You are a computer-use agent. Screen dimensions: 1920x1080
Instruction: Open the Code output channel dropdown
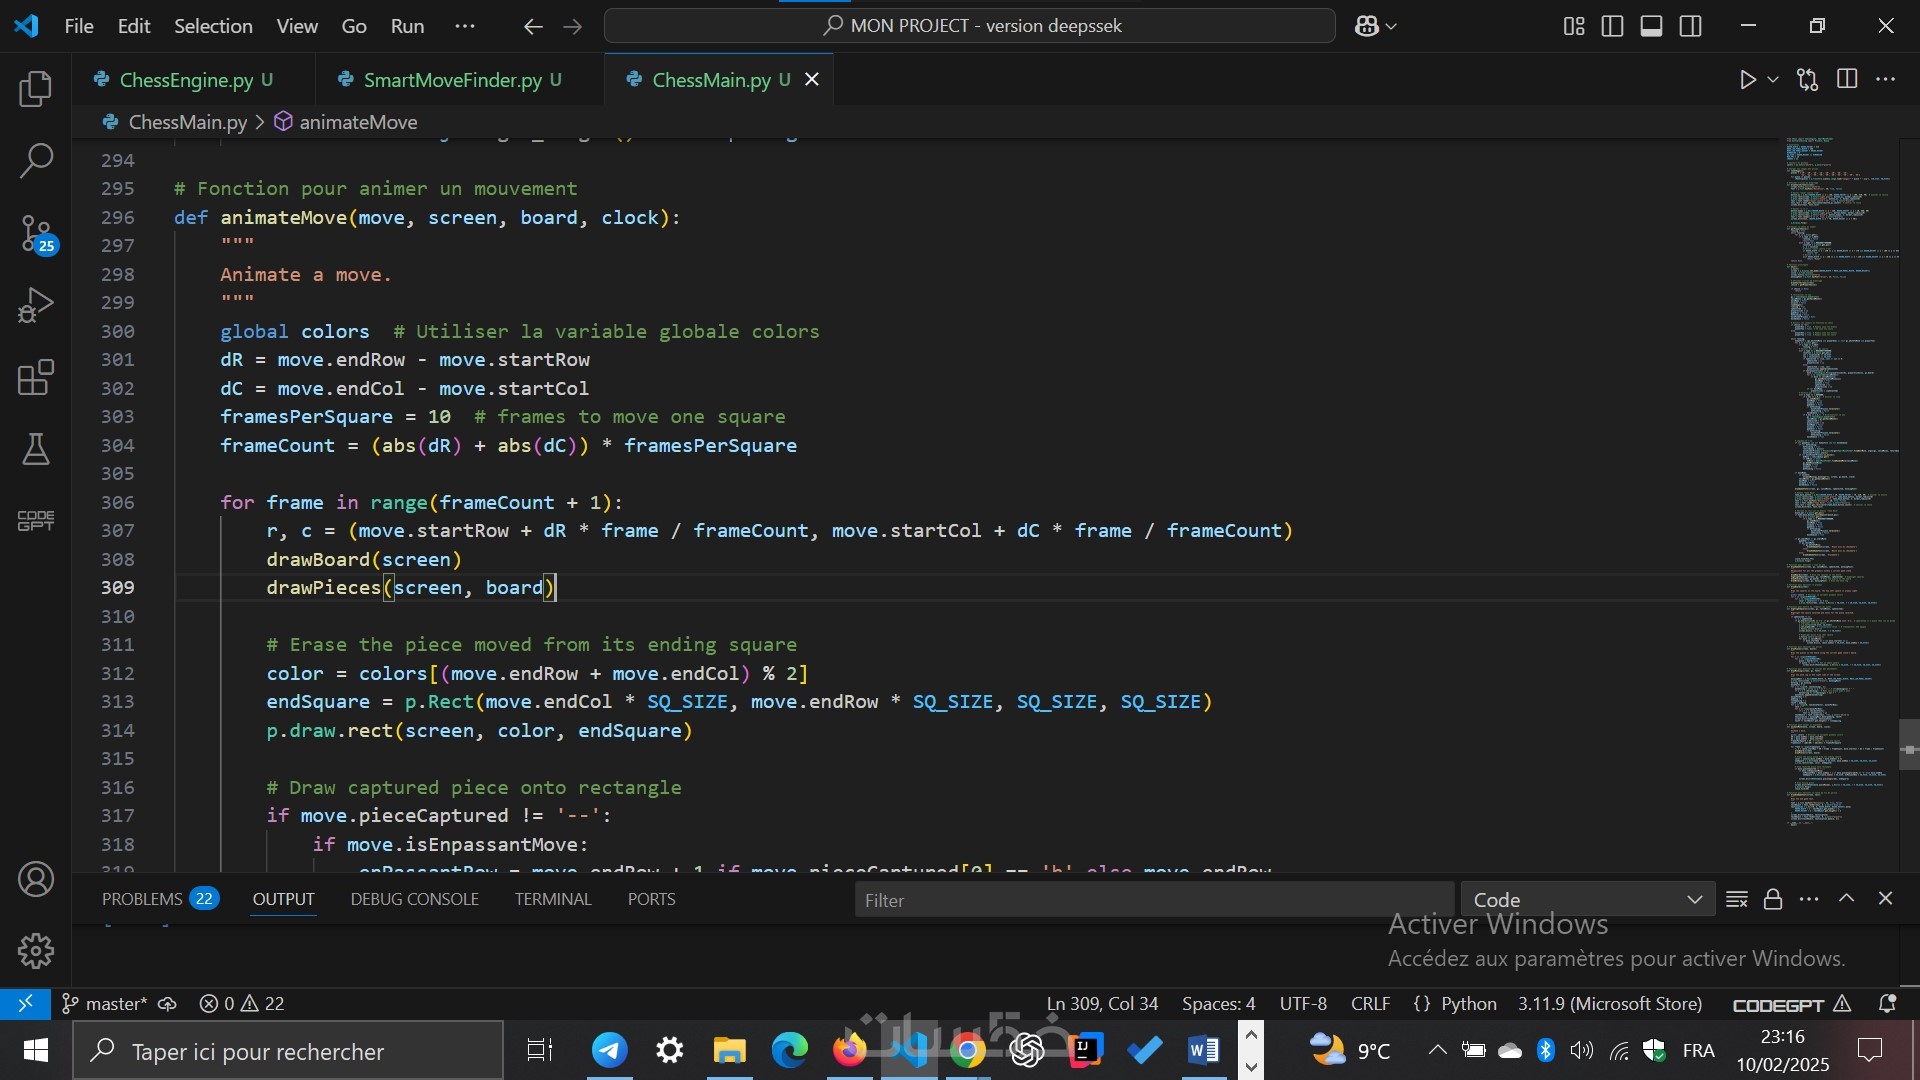tap(1587, 899)
